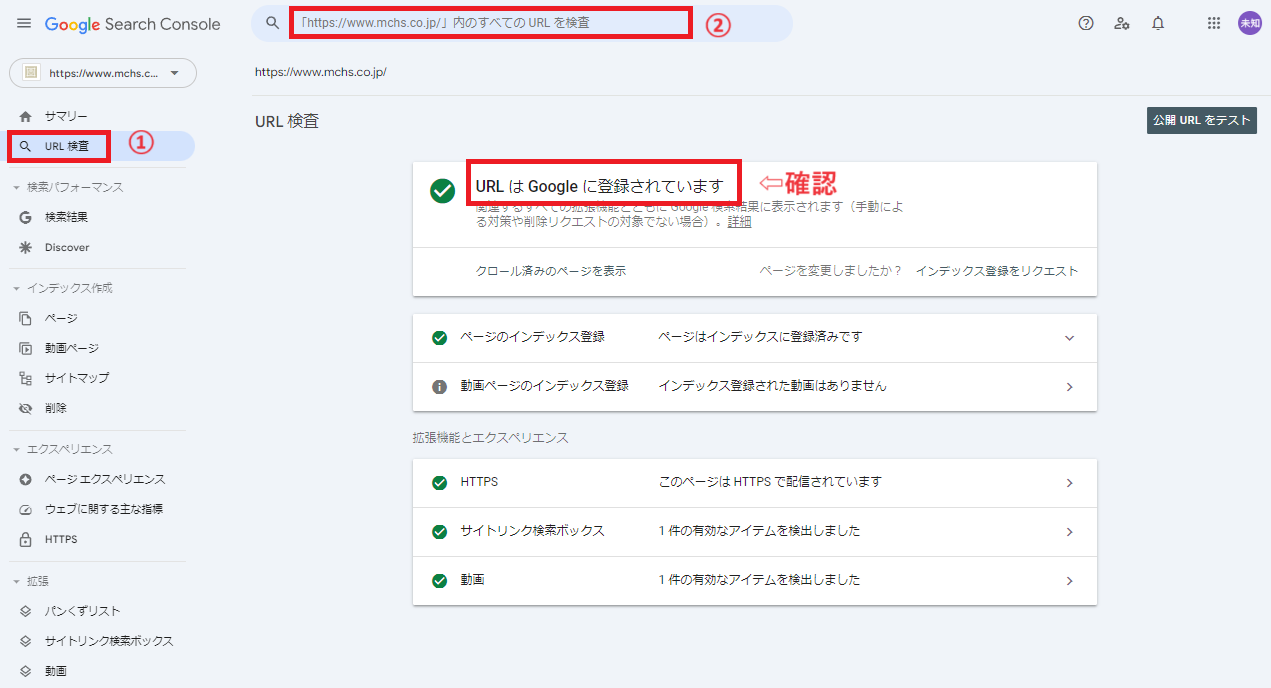Go to サマリー in the sidebar

coord(66,116)
